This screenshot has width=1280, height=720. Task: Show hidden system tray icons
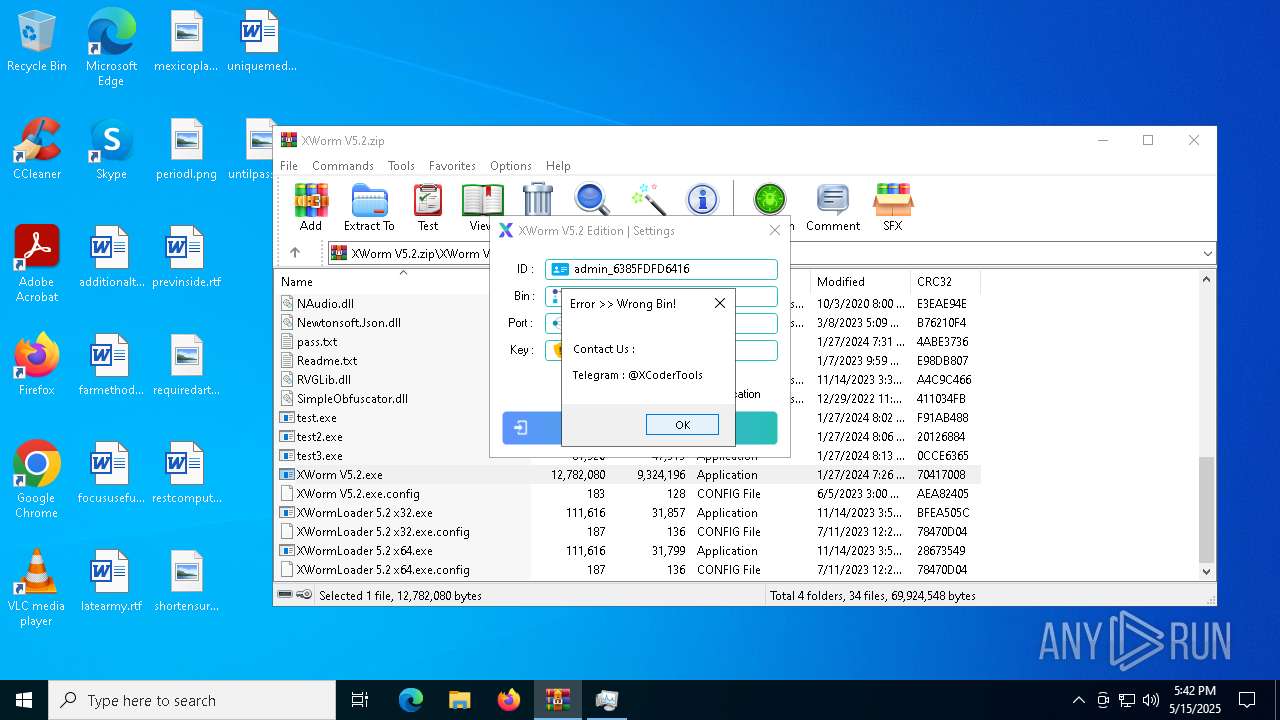pos(1078,700)
